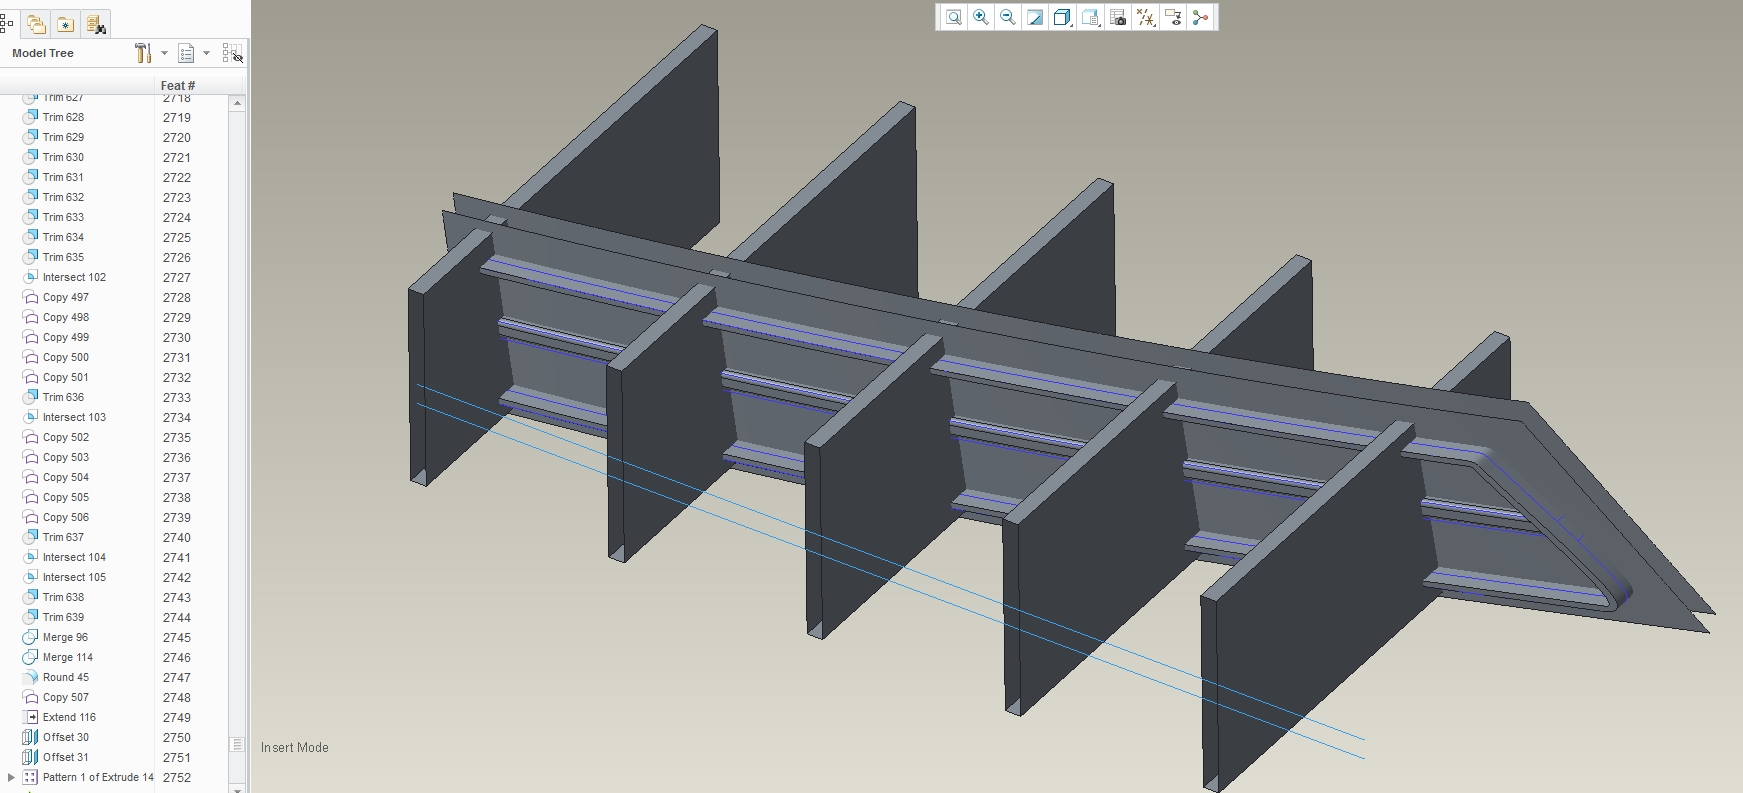Select Copy 504 feature
The height and width of the screenshot is (793, 1743).
[x=66, y=477]
